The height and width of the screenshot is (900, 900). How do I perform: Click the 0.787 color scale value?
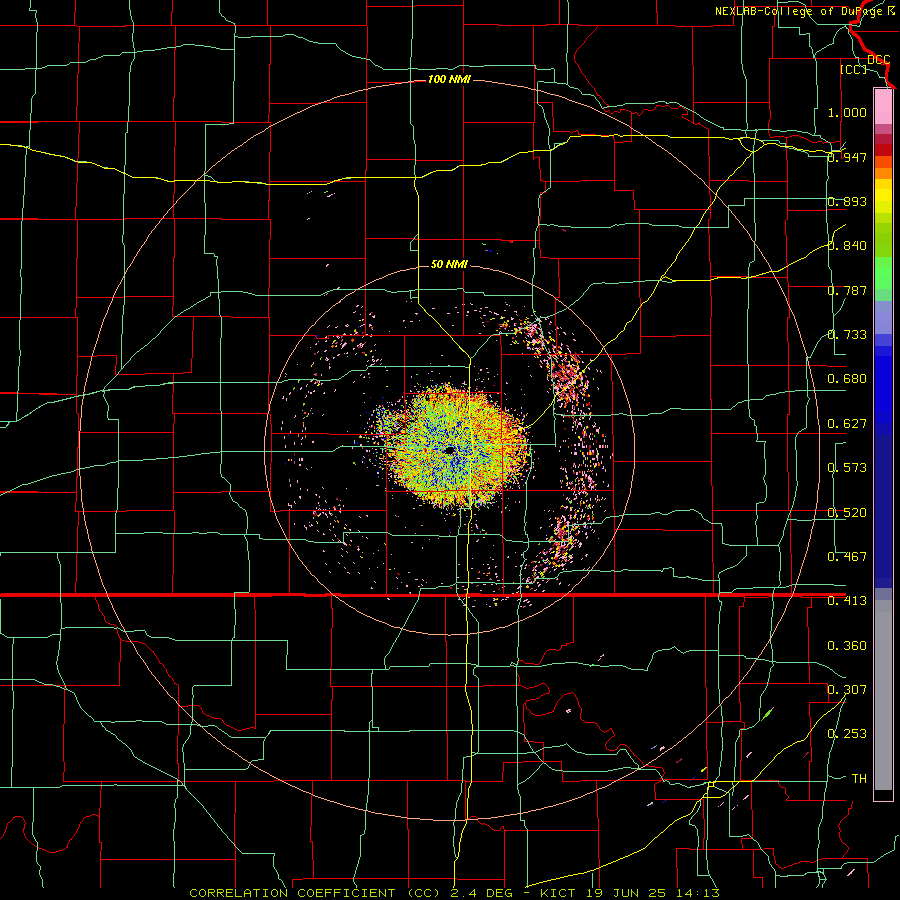click(847, 290)
